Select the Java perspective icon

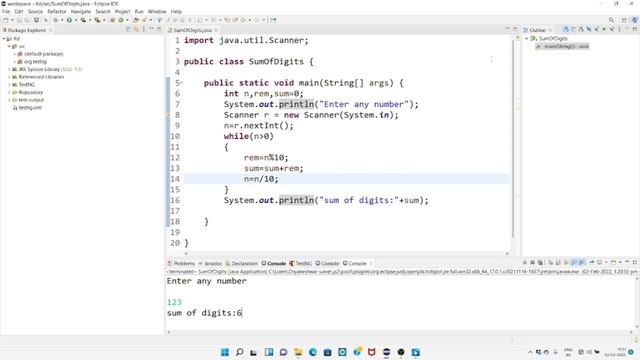pyautogui.click(x=635, y=20)
